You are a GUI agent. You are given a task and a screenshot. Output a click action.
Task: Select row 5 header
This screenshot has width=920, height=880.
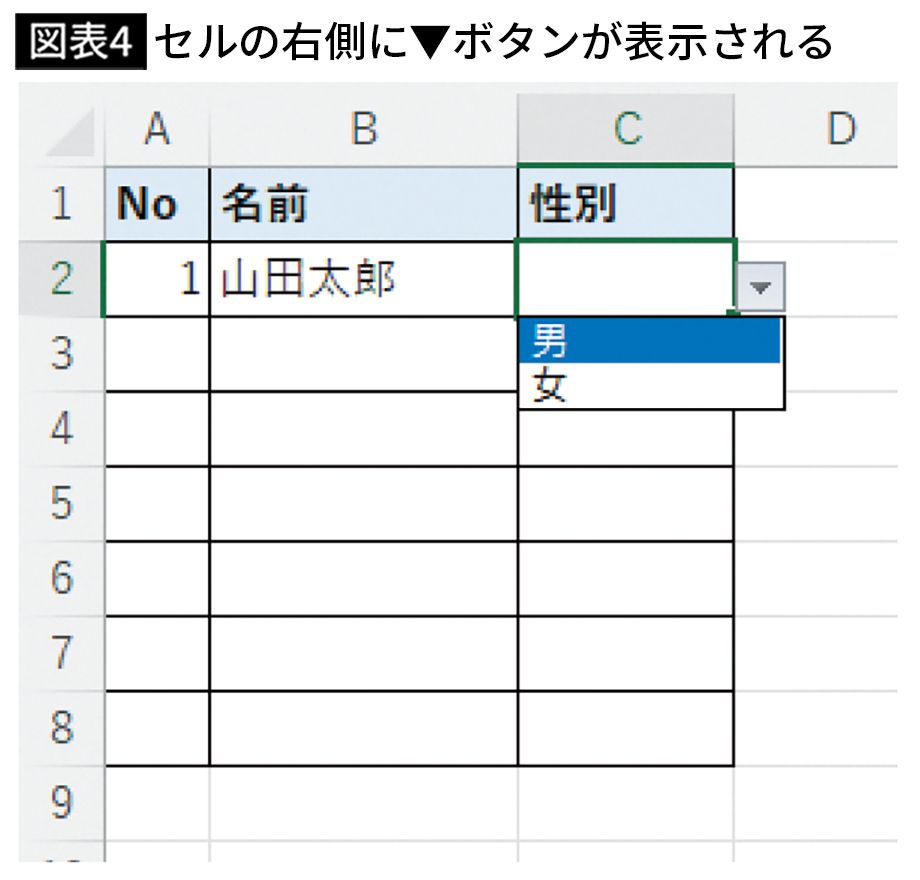click(62, 503)
